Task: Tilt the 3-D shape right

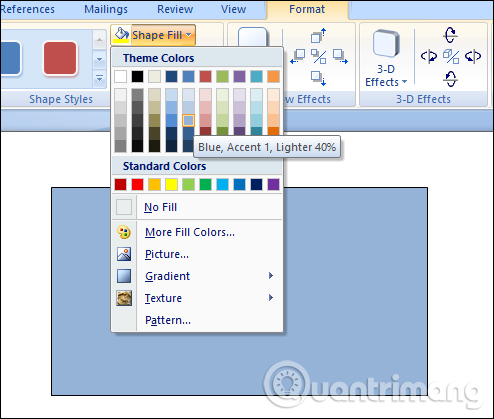Action: (x=473, y=56)
